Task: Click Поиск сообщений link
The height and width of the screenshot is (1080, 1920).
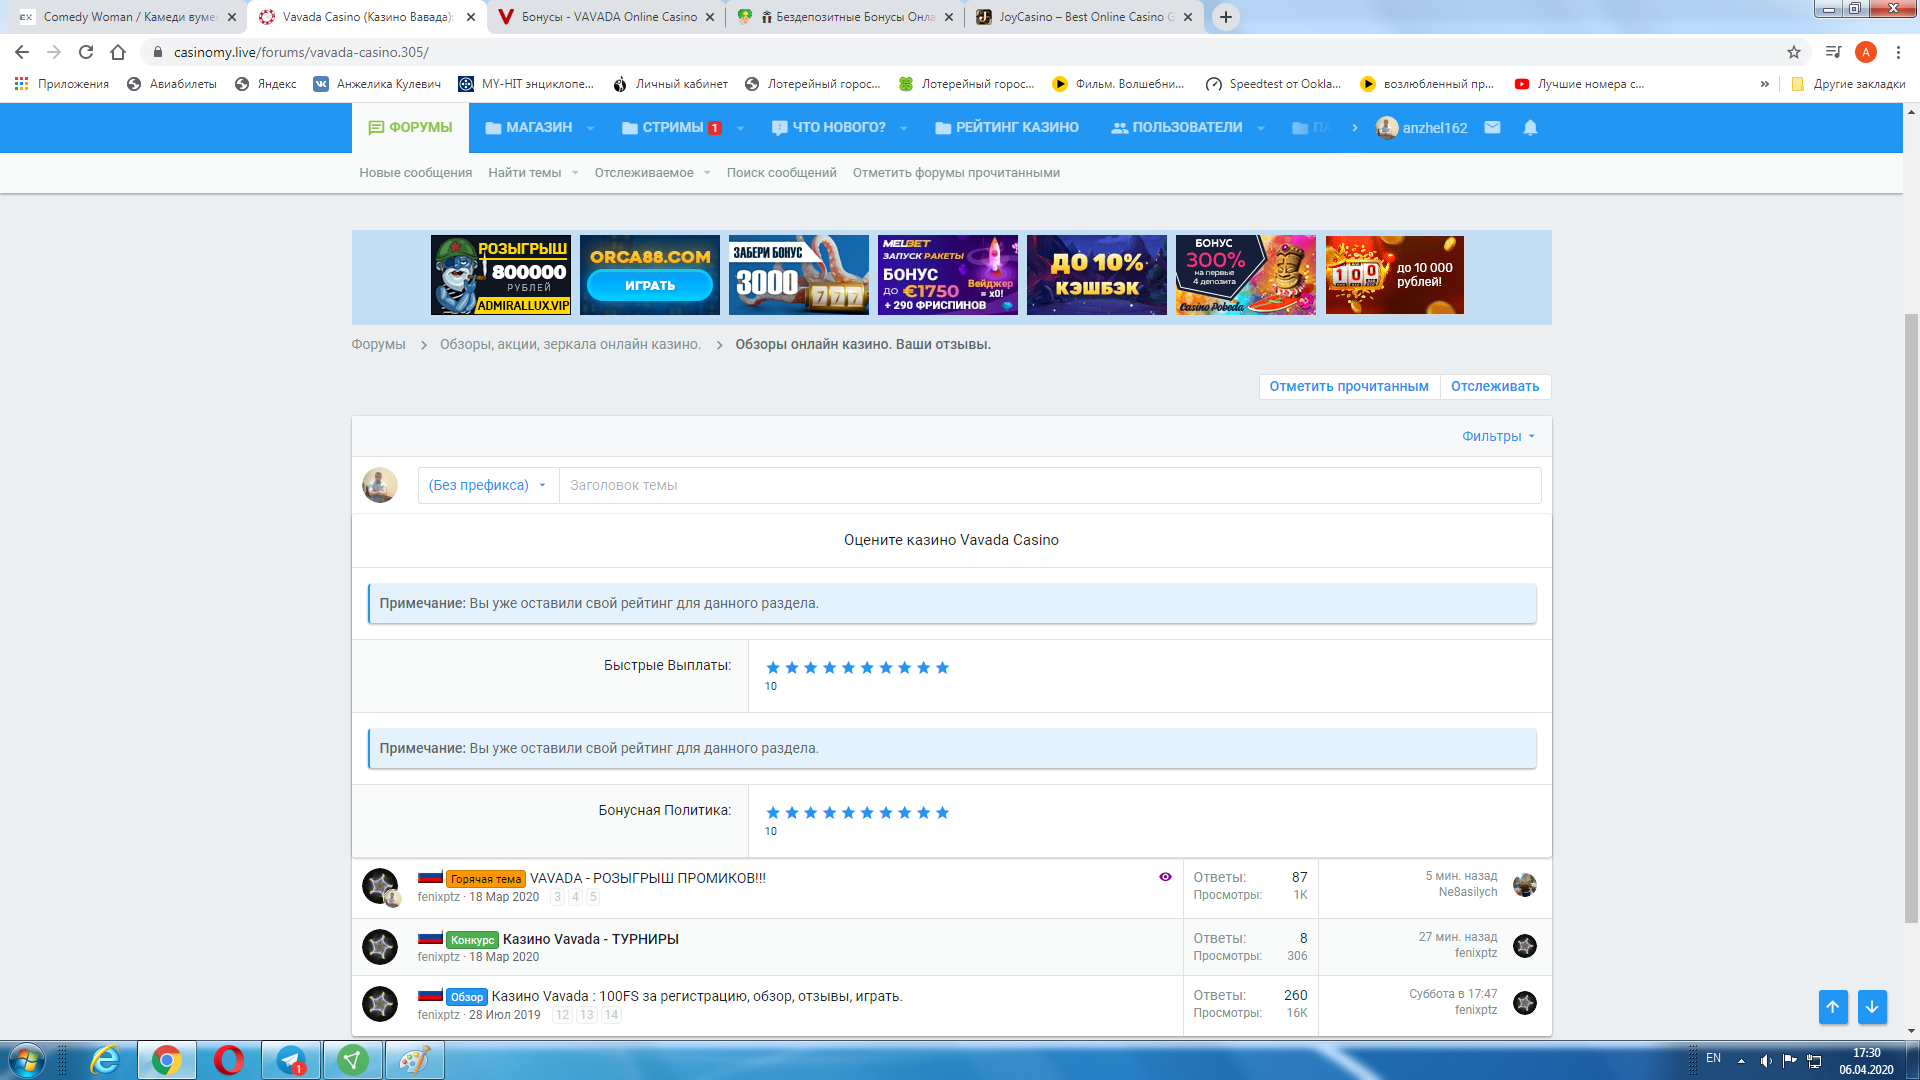Action: pos(781,173)
